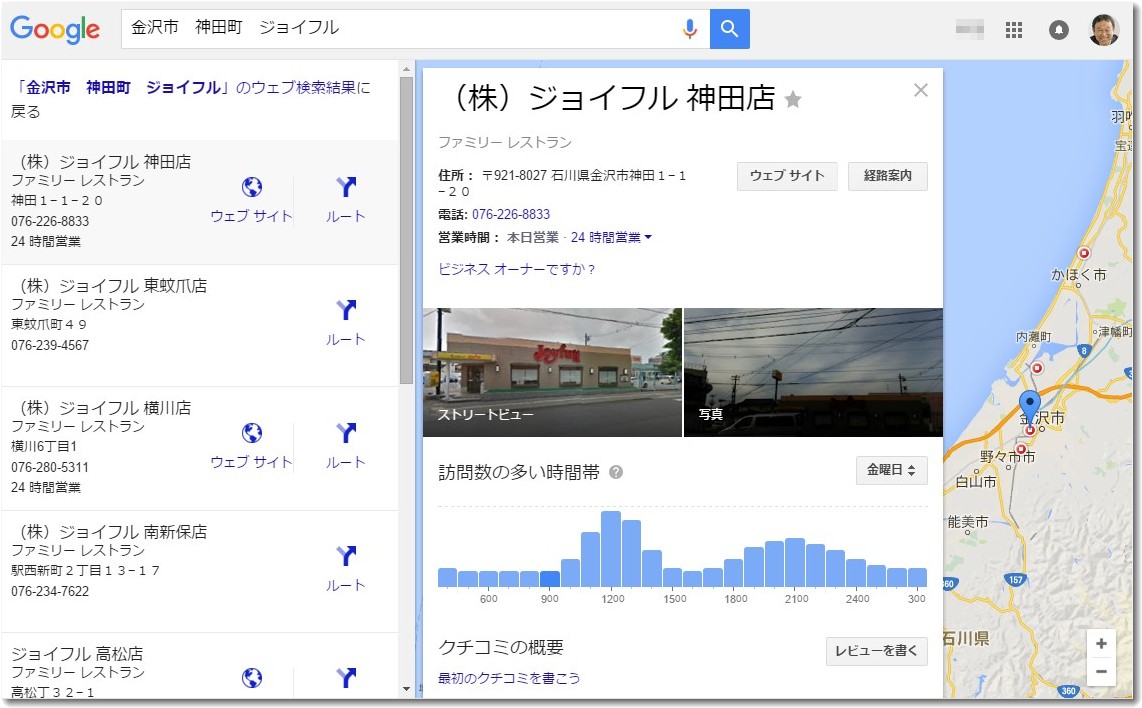
Task: Select ジョイフル 高松店 list title
Action: 77,654
